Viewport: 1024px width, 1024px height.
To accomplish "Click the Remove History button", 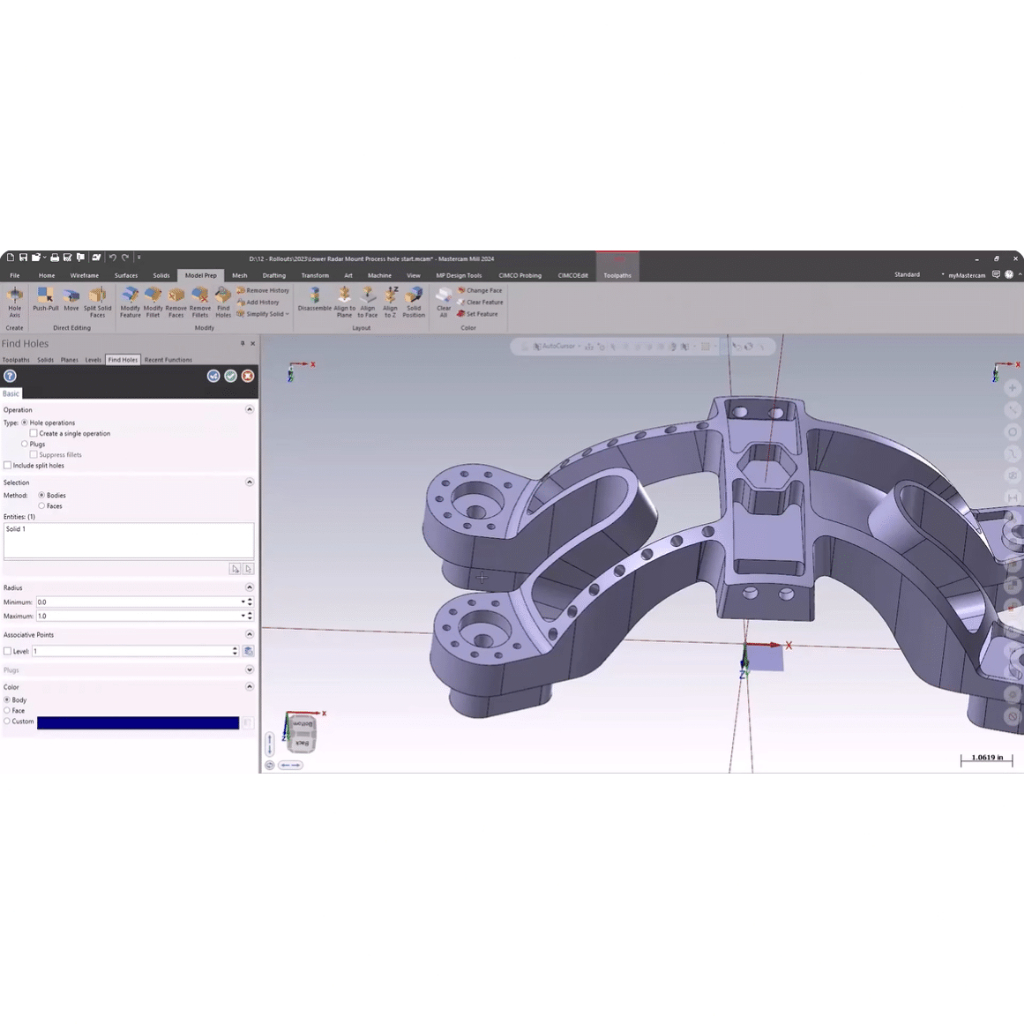I will [x=264, y=290].
